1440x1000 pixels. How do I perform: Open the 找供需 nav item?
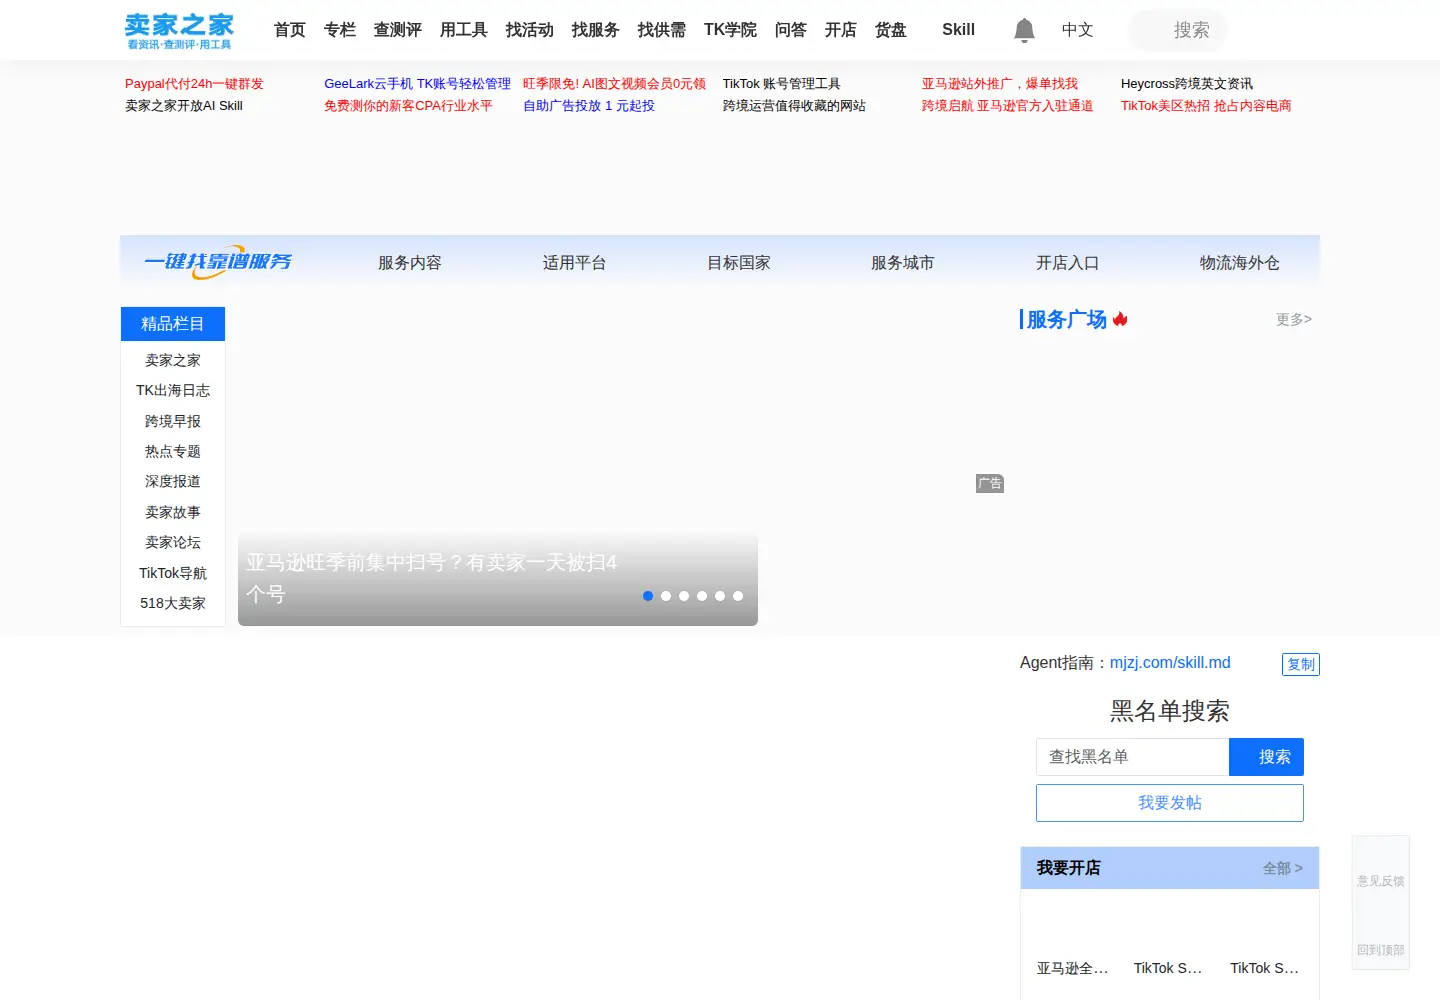(662, 30)
